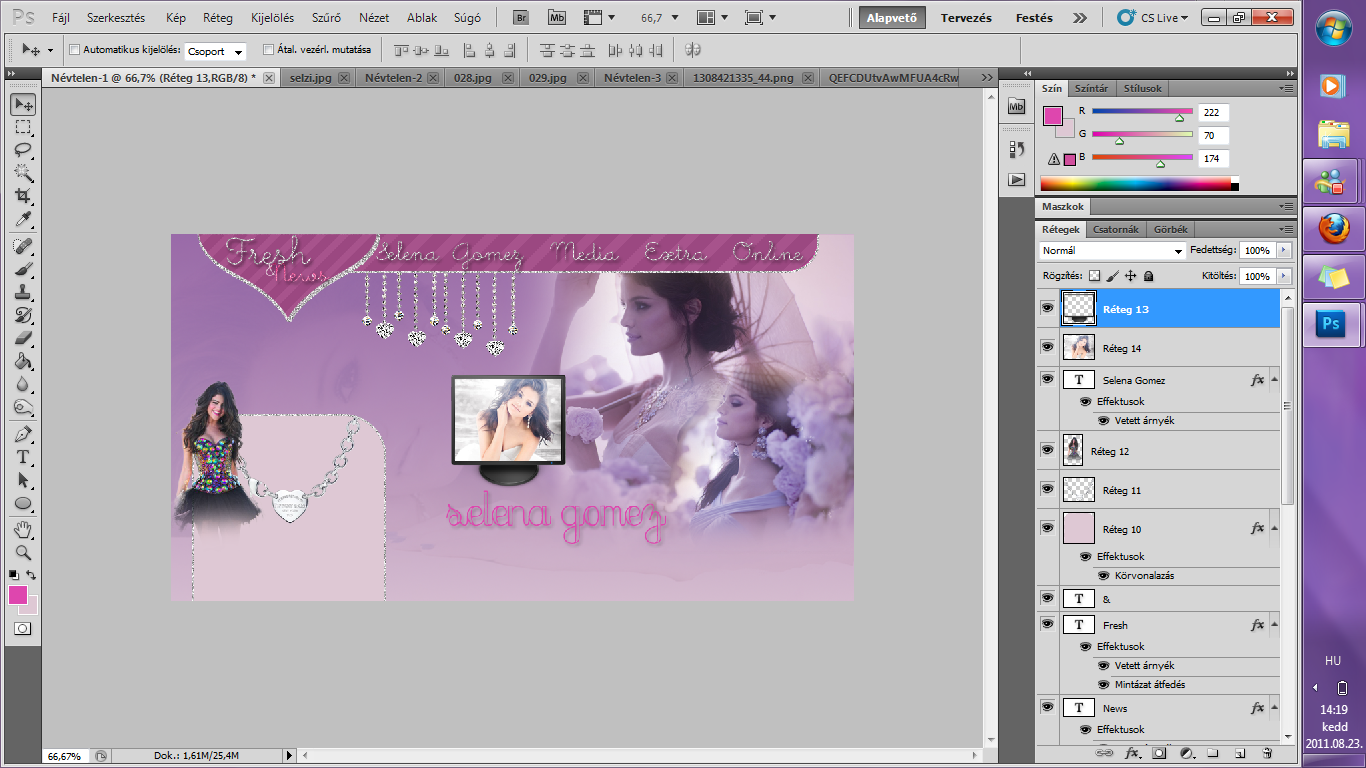This screenshot has height=768, width=1366.
Task: Select the Crop tool
Action: coord(22,196)
